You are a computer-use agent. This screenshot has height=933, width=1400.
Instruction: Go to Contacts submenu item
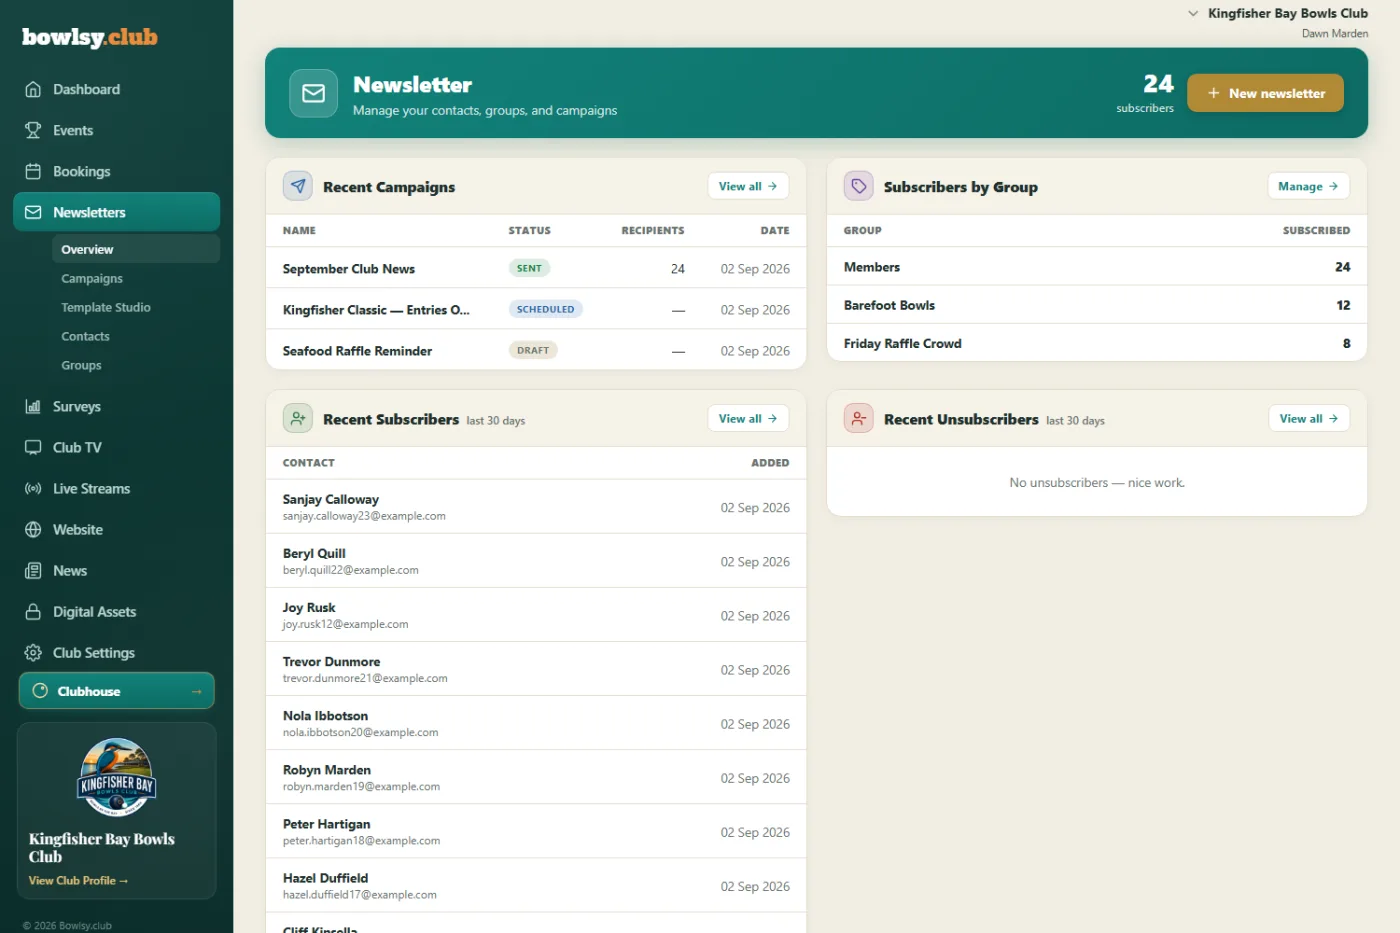pyautogui.click(x=135, y=336)
